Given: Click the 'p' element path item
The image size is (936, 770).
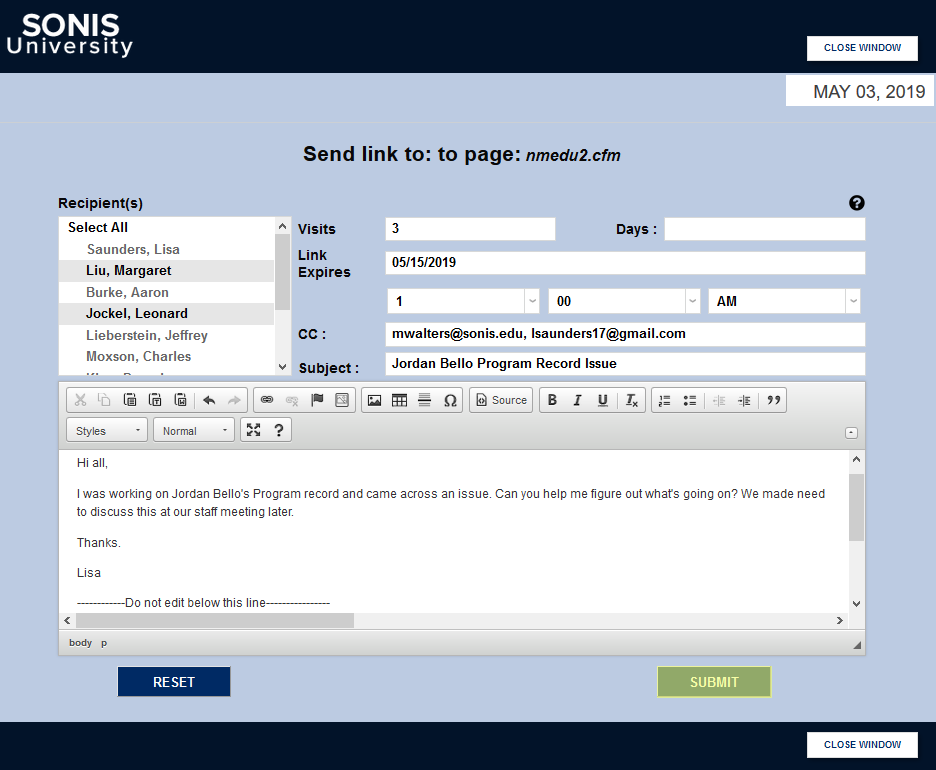Looking at the screenshot, I should (x=104, y=643).
